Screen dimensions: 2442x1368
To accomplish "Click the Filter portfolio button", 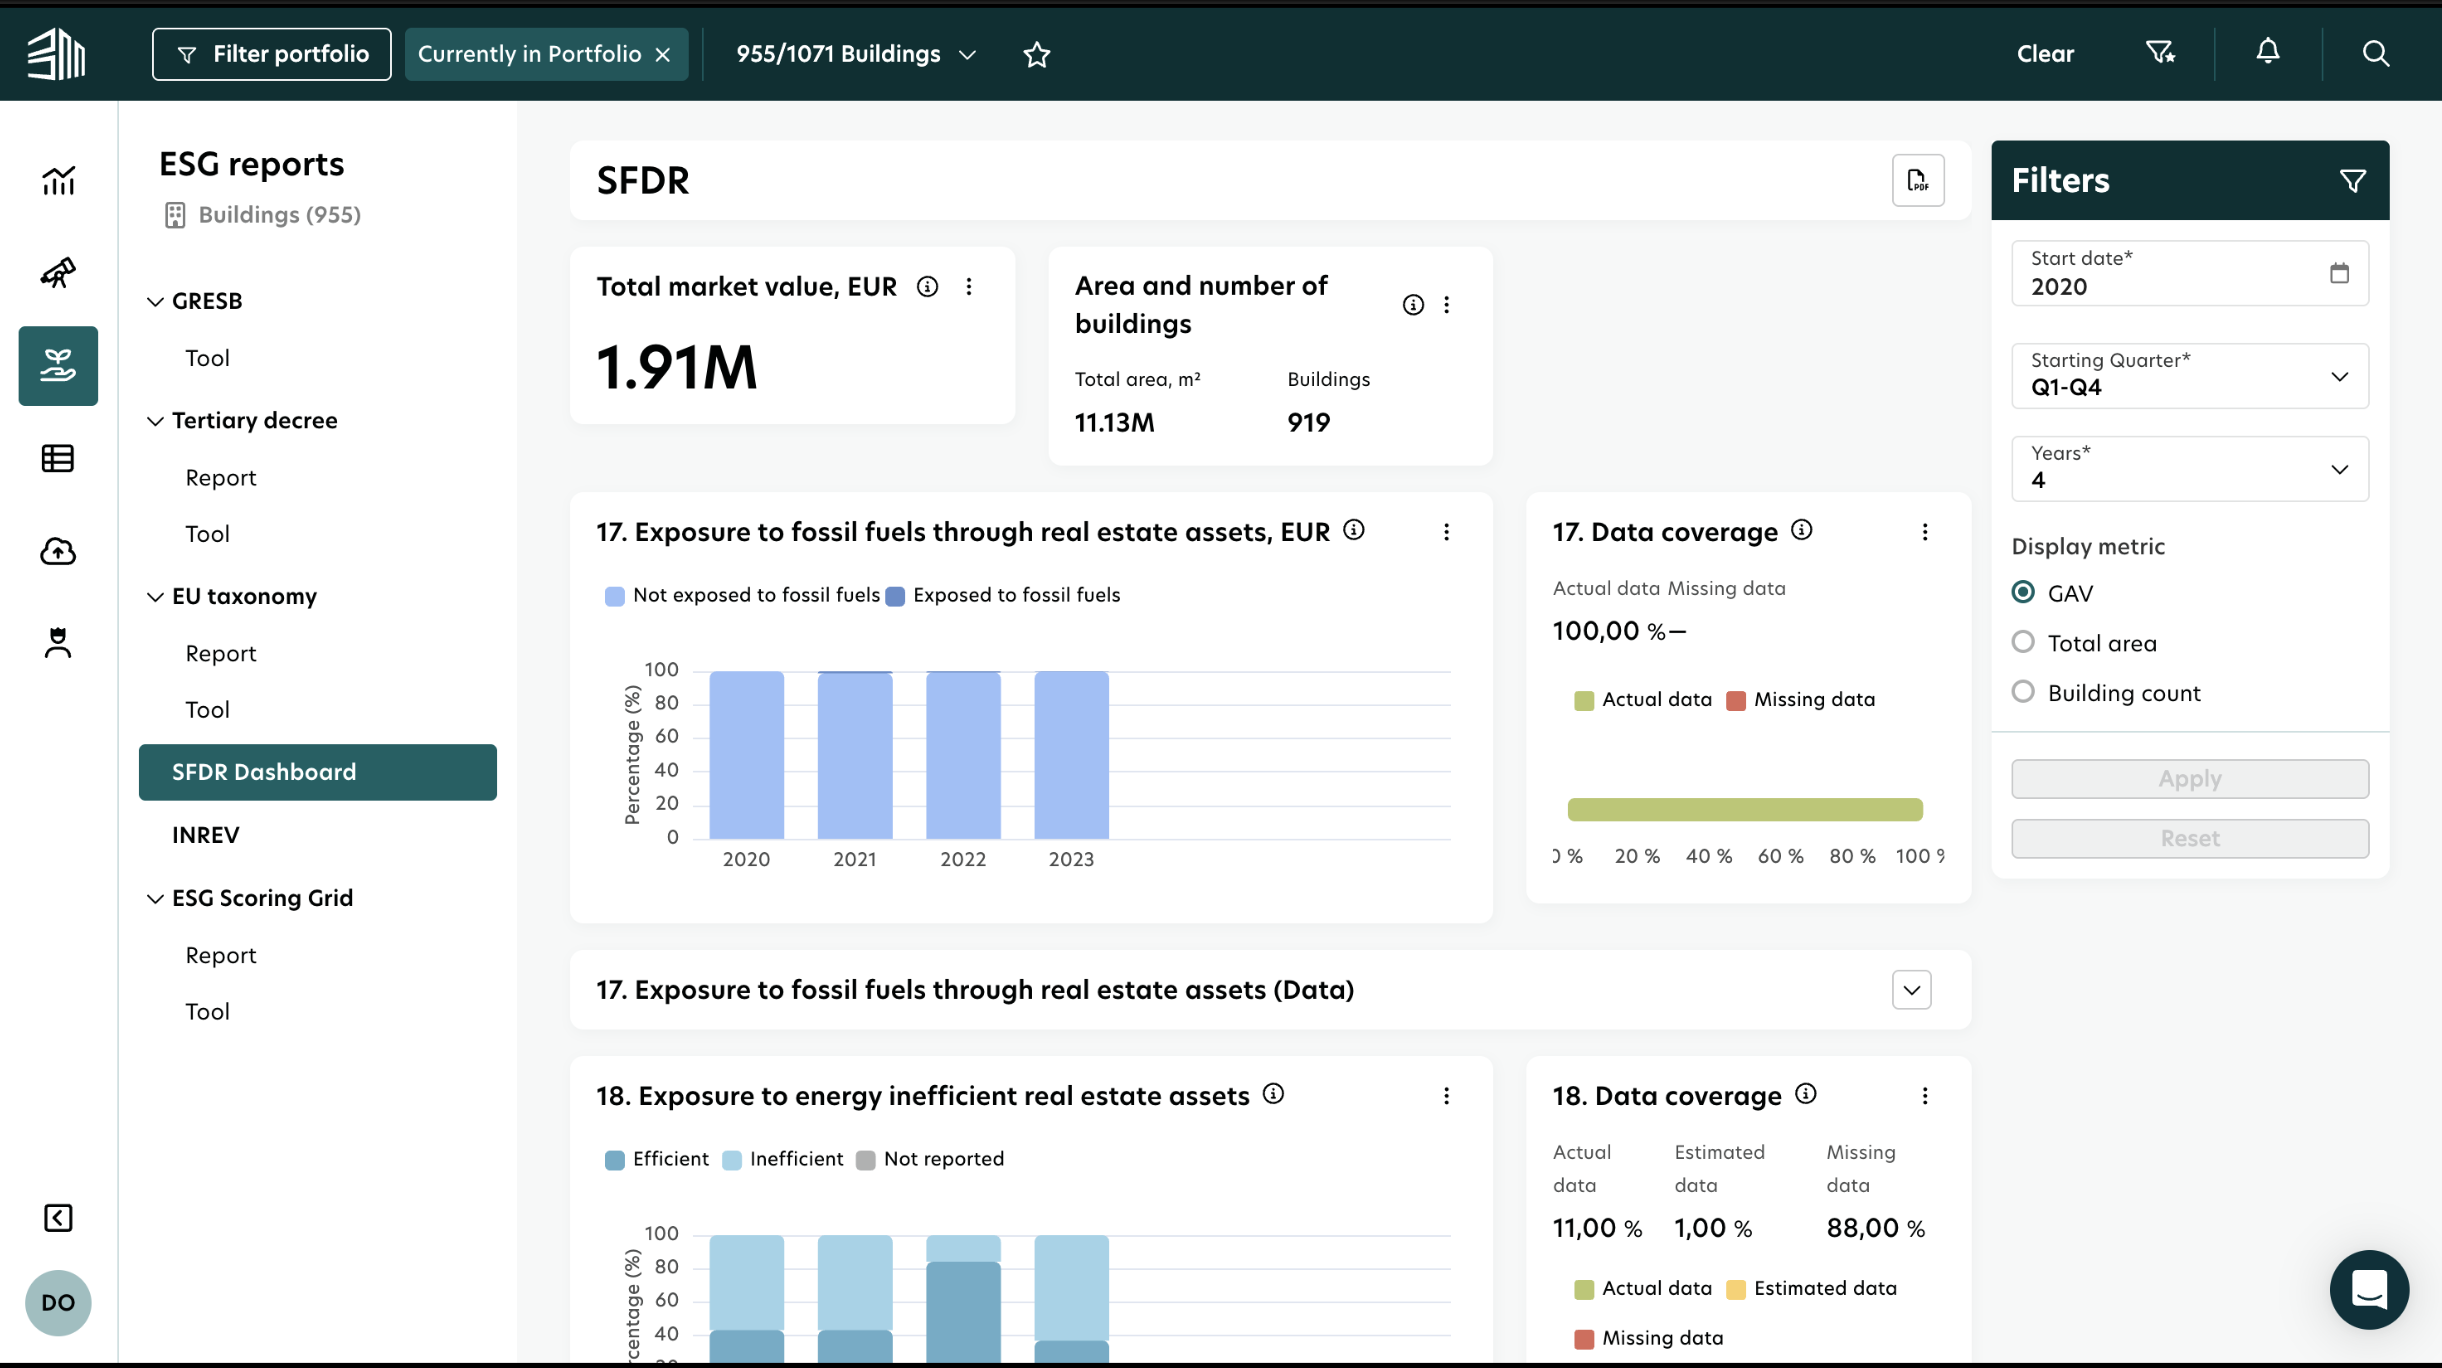I will click(x=271, y=54).
